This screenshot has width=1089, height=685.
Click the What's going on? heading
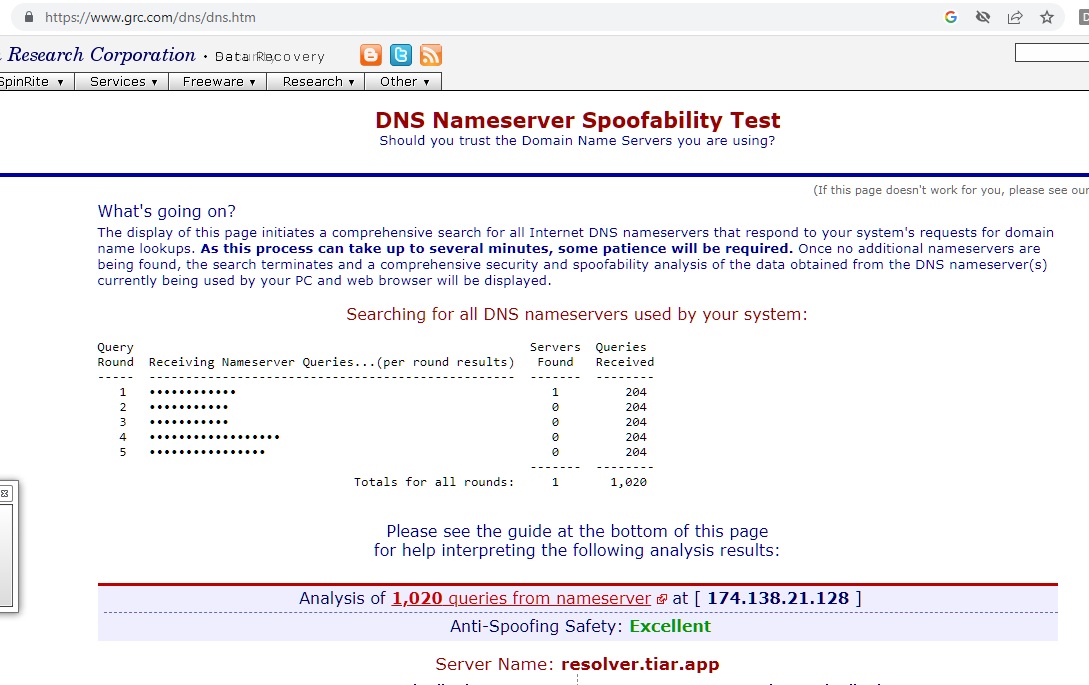click(167, 211)
